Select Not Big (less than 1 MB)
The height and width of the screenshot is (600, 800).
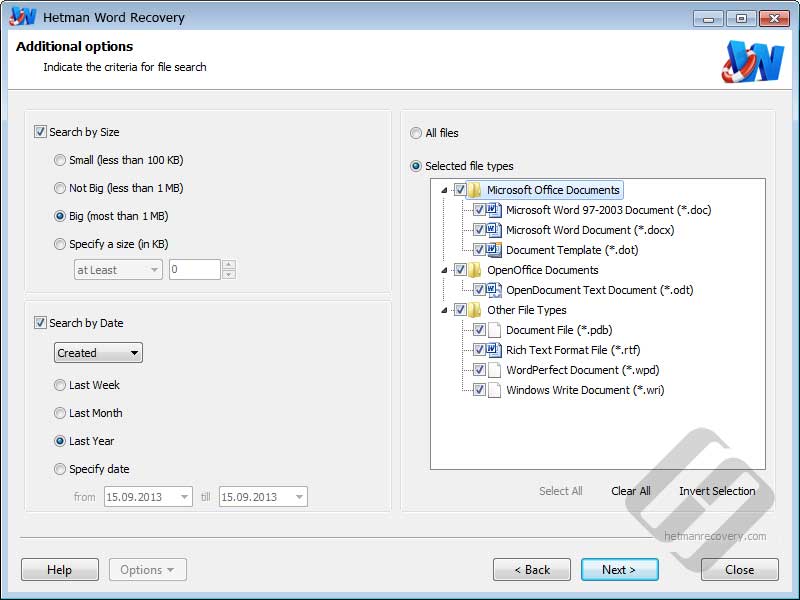point(60,188)
